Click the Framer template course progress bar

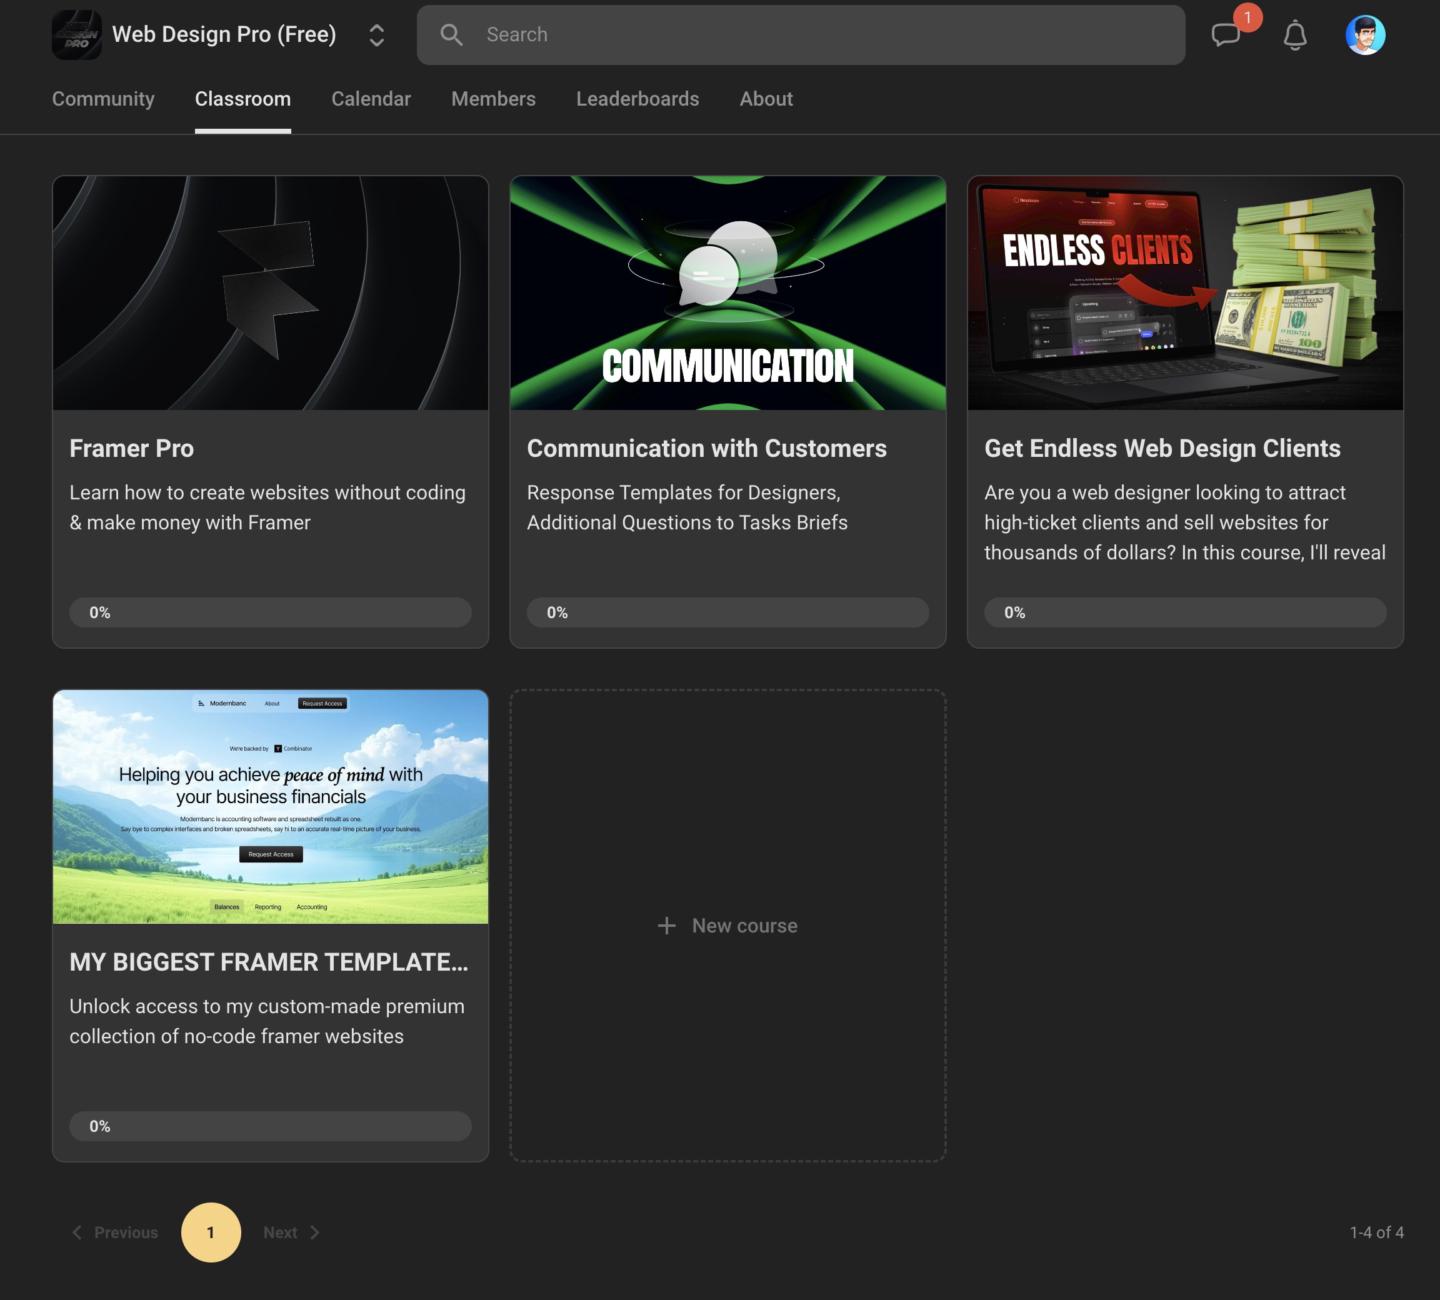[x=270, y=1126]
